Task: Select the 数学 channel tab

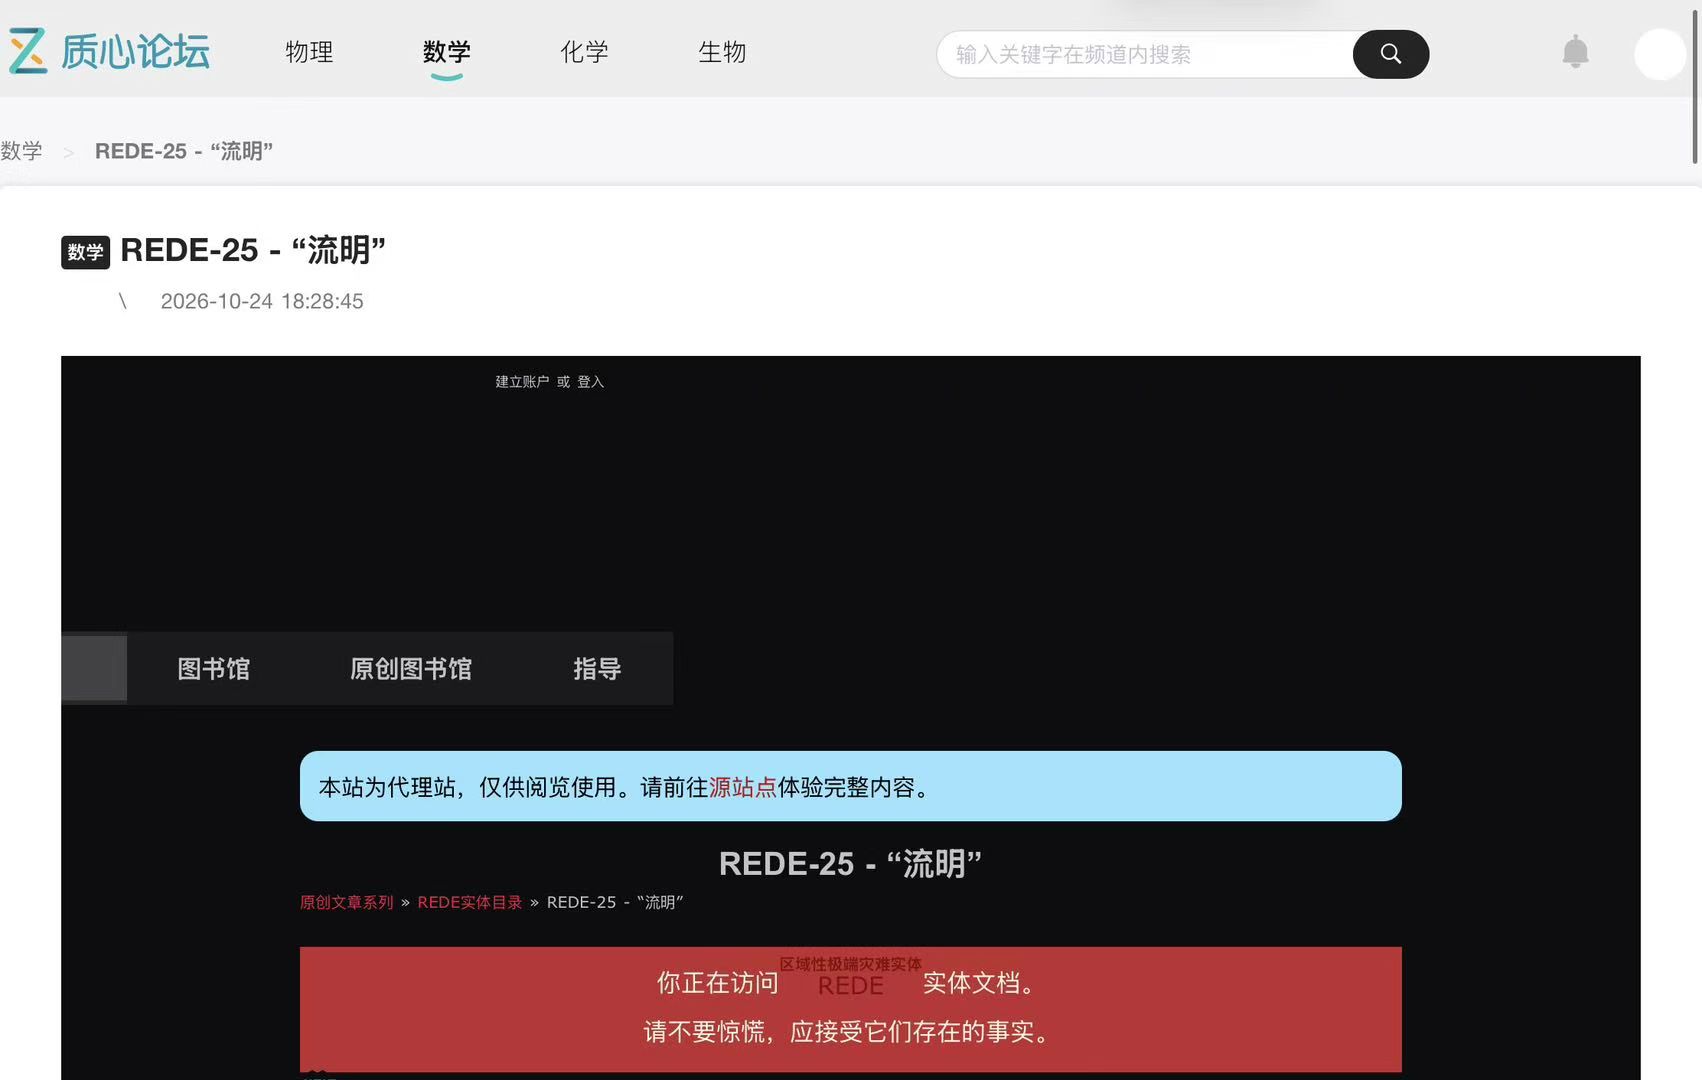Action: tap(446, 52)
